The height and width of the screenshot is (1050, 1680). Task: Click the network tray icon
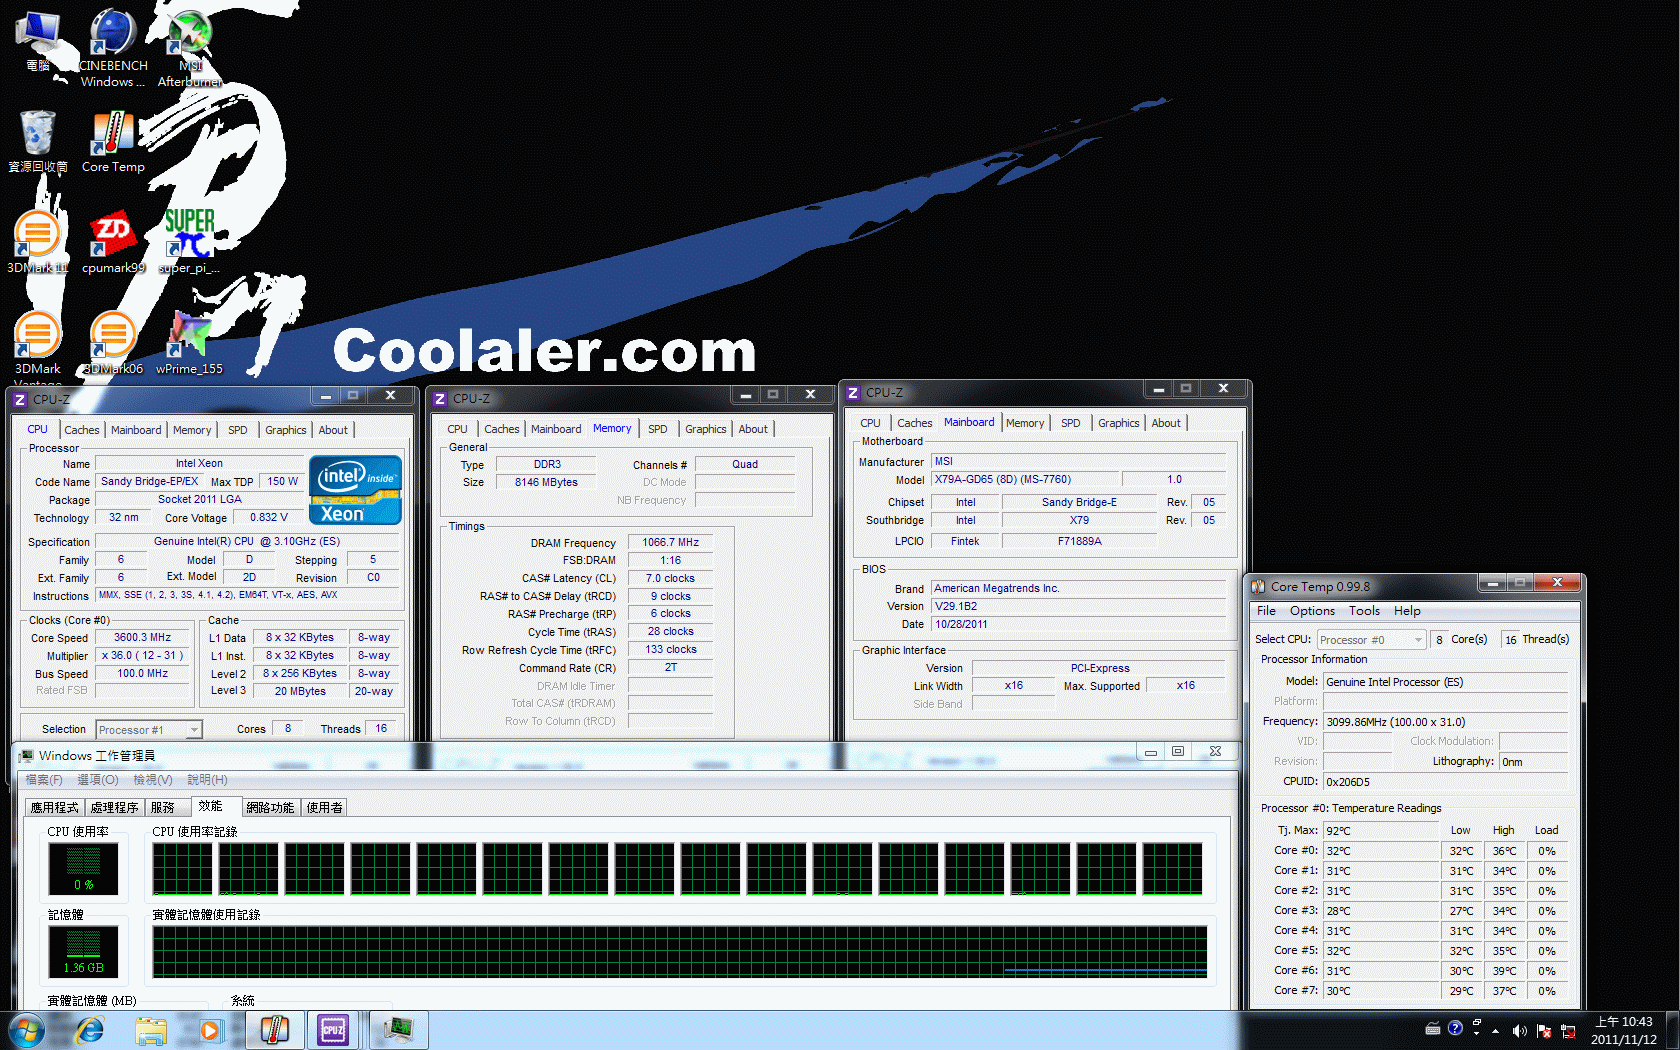click(x=1568, y=1030)
